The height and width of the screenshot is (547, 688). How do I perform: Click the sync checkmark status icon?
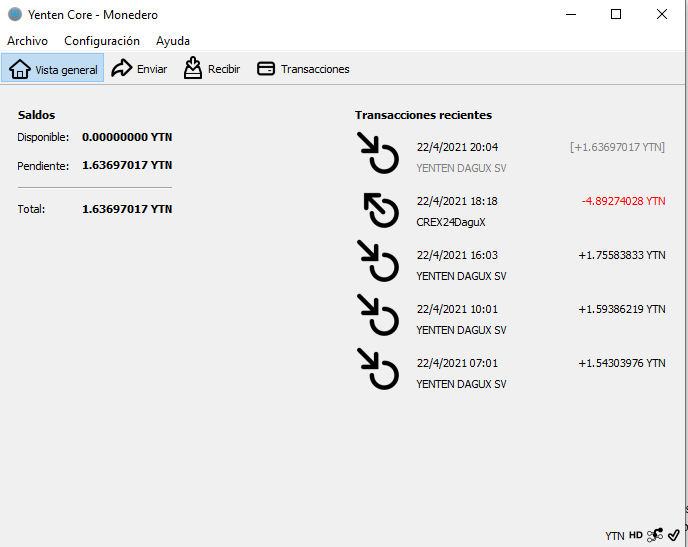pos(674,535)
